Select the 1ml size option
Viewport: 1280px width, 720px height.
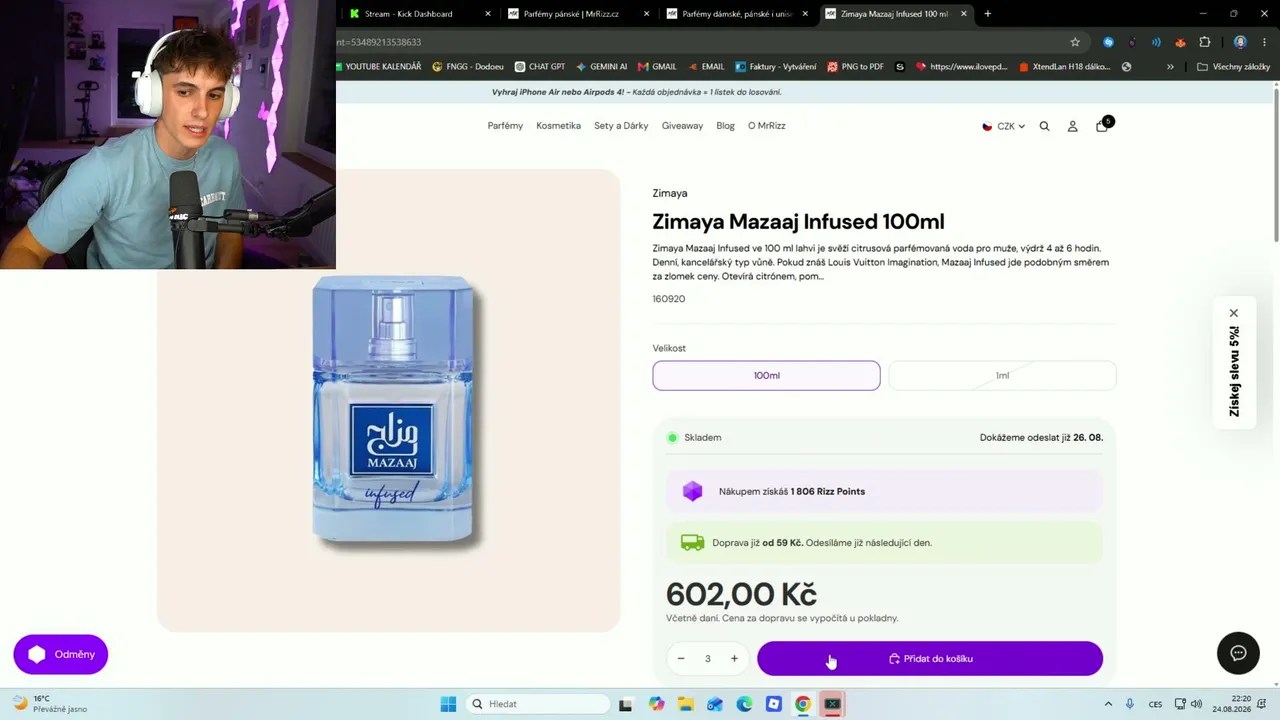(1002, 375)
